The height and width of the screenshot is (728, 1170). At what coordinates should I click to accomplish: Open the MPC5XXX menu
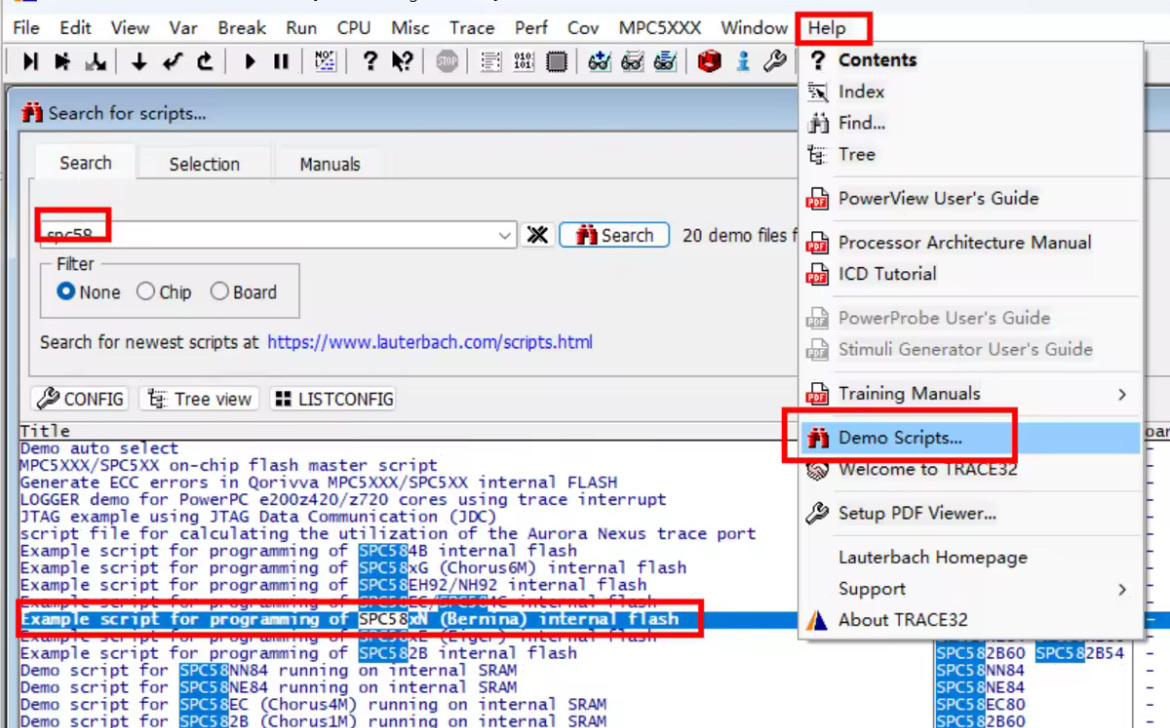click(660, 28)
